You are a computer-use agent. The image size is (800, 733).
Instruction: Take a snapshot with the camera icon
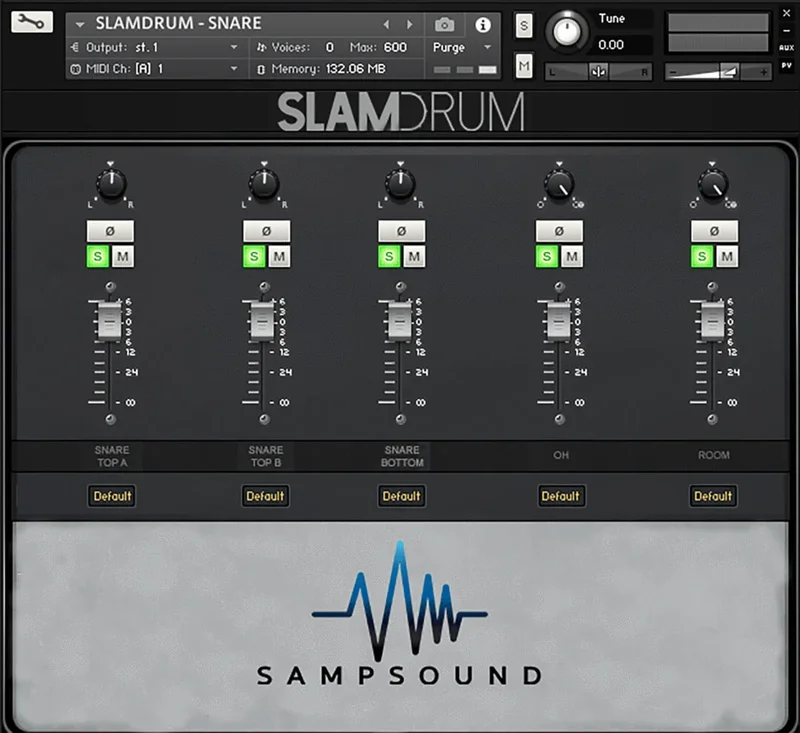444,24
